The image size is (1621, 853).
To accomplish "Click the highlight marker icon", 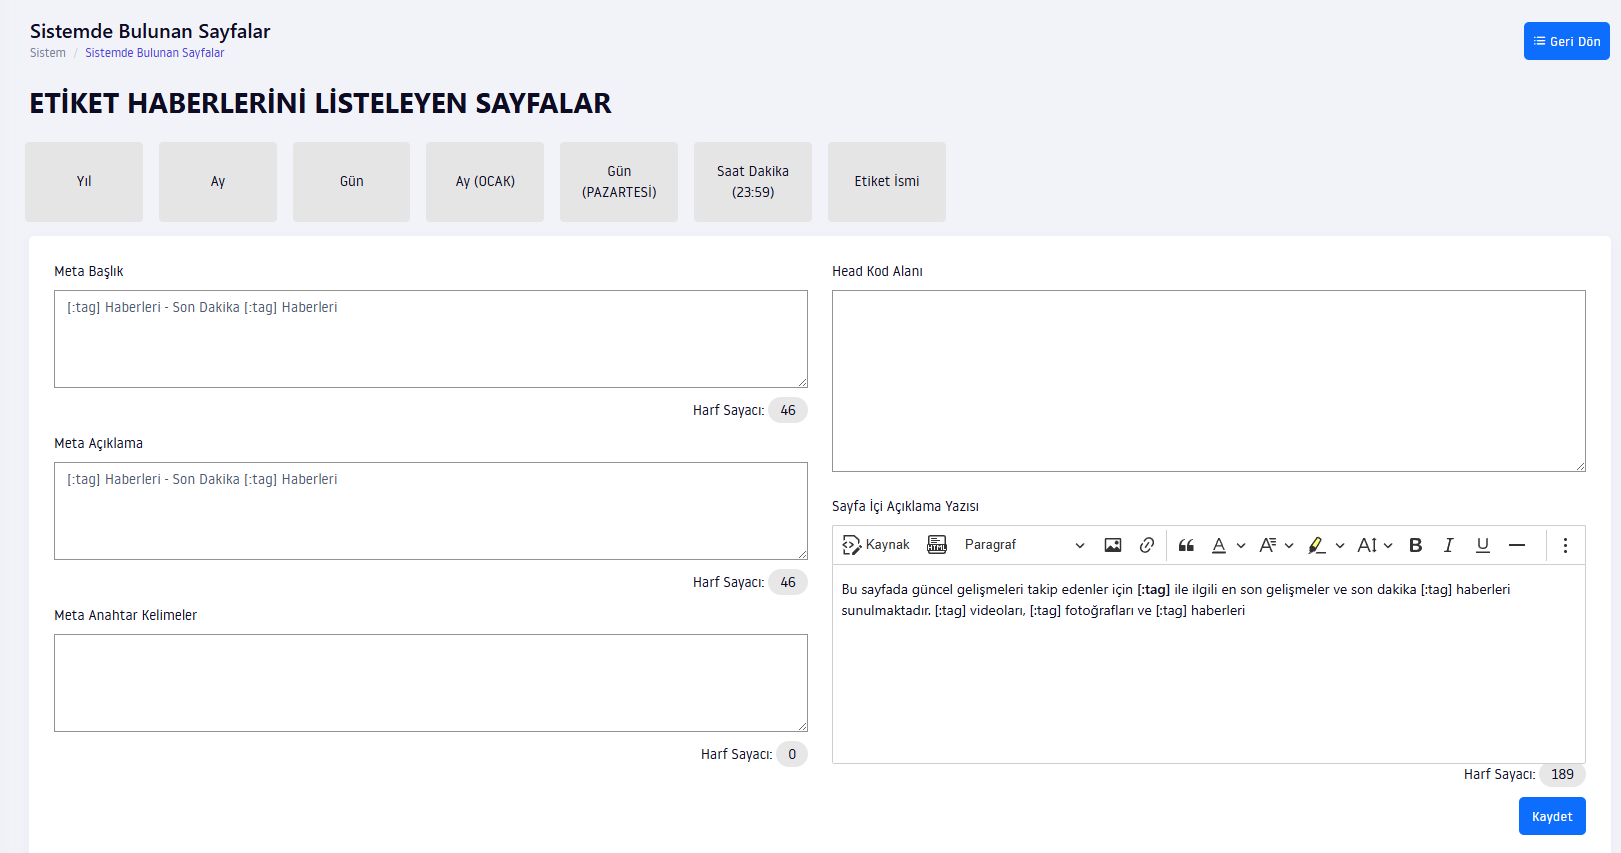I will [1317, 545].
